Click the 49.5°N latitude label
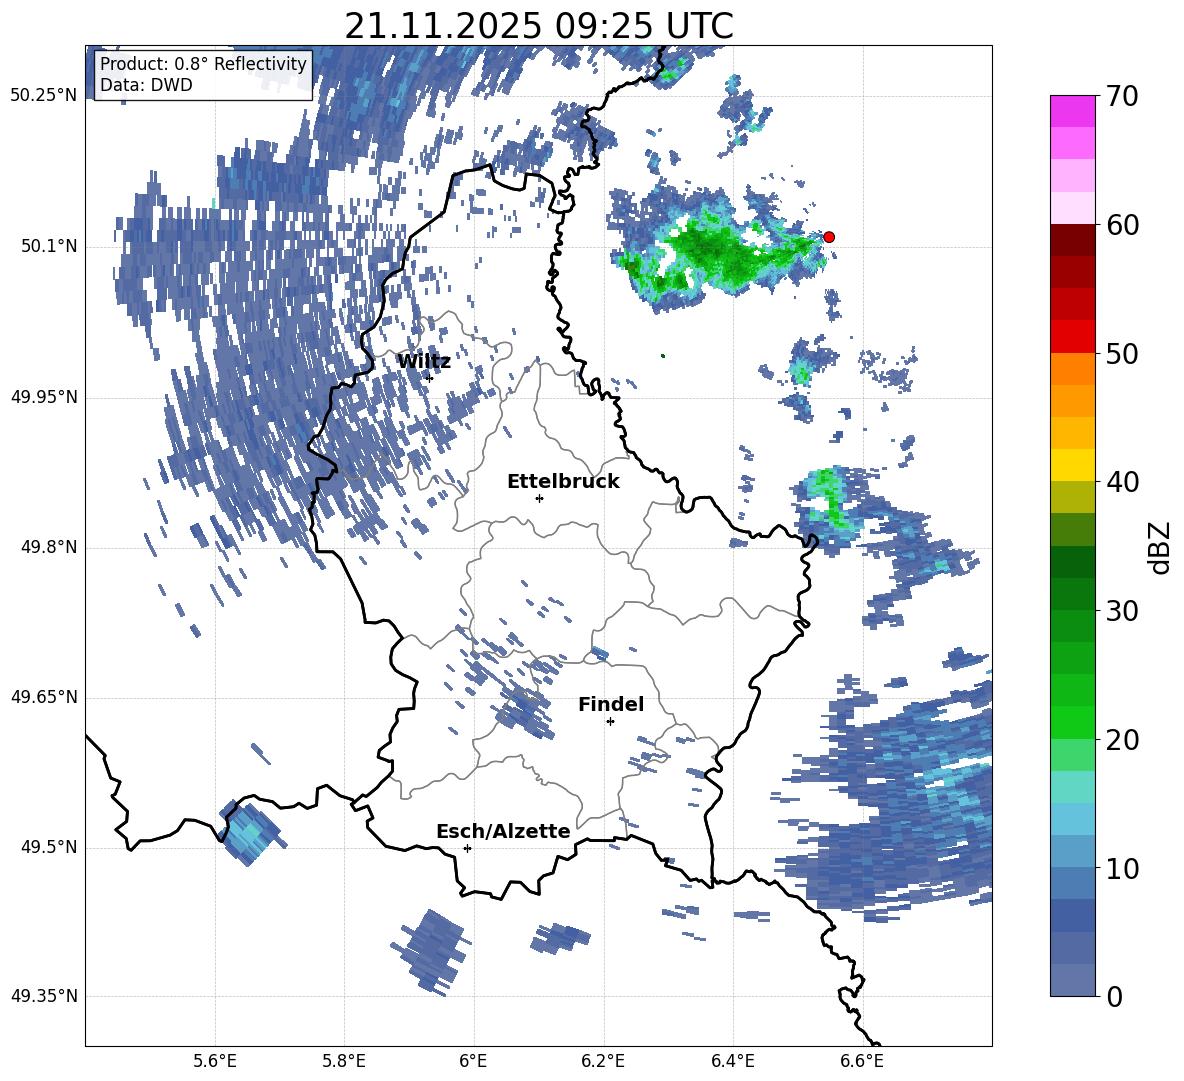 click(48, 847)
